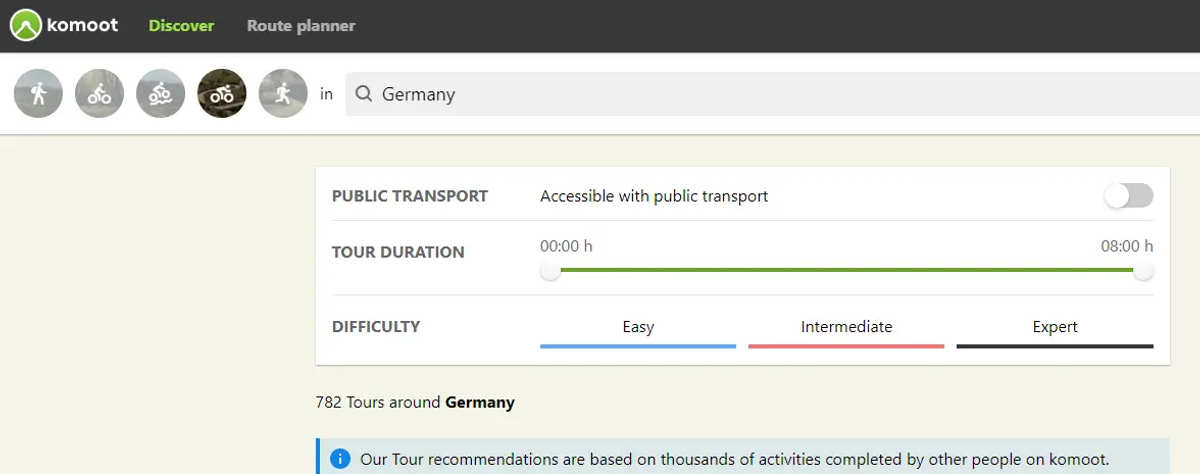Screen dimensions: 1200x474
Task: Enable accessible with public transport toggle
Action: (1129, 196)
